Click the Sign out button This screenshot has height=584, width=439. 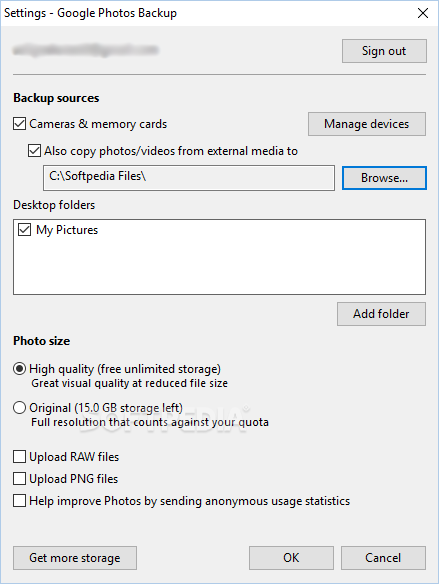(x=384, y=51)
